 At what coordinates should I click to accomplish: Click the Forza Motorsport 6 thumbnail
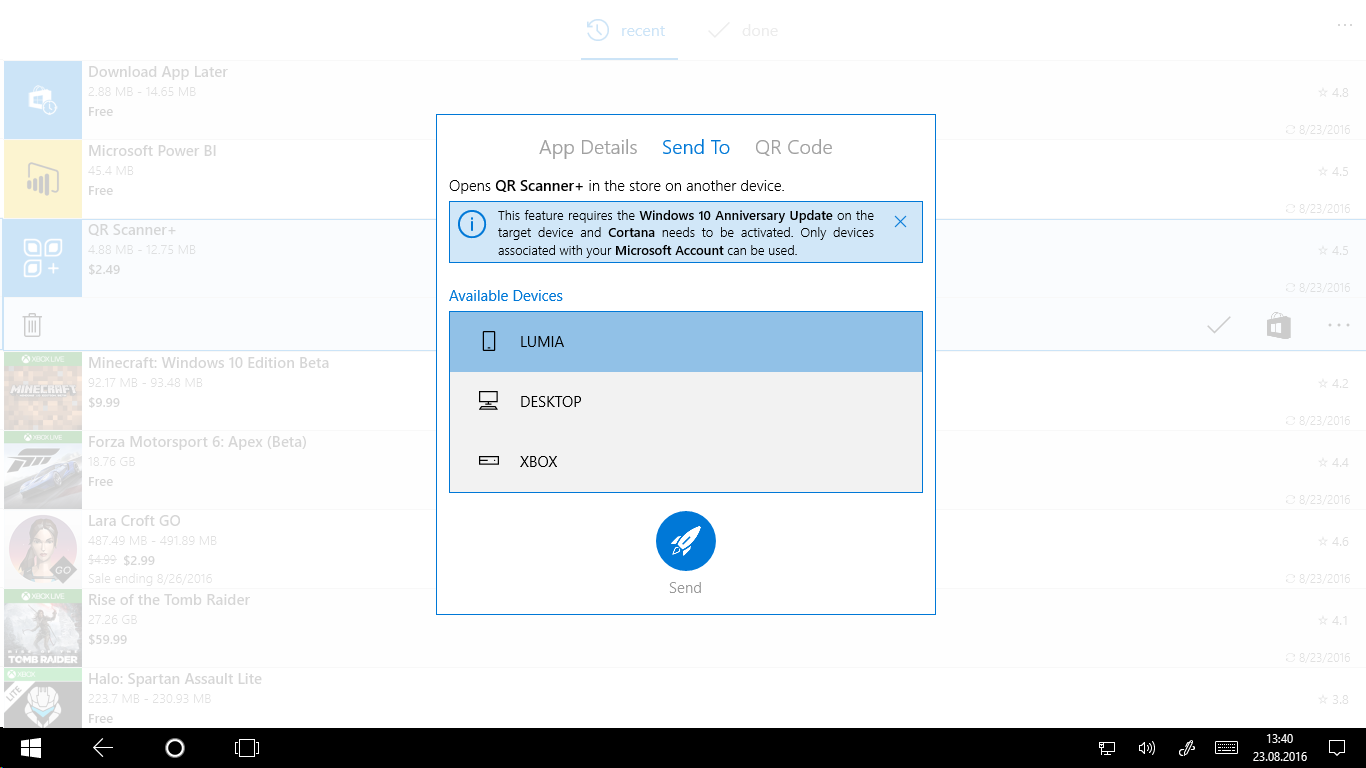(x=43, y=470)
